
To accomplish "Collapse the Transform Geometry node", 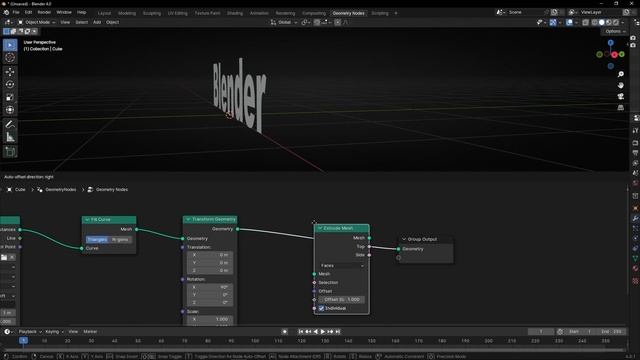I will click(x=188, y=220).
